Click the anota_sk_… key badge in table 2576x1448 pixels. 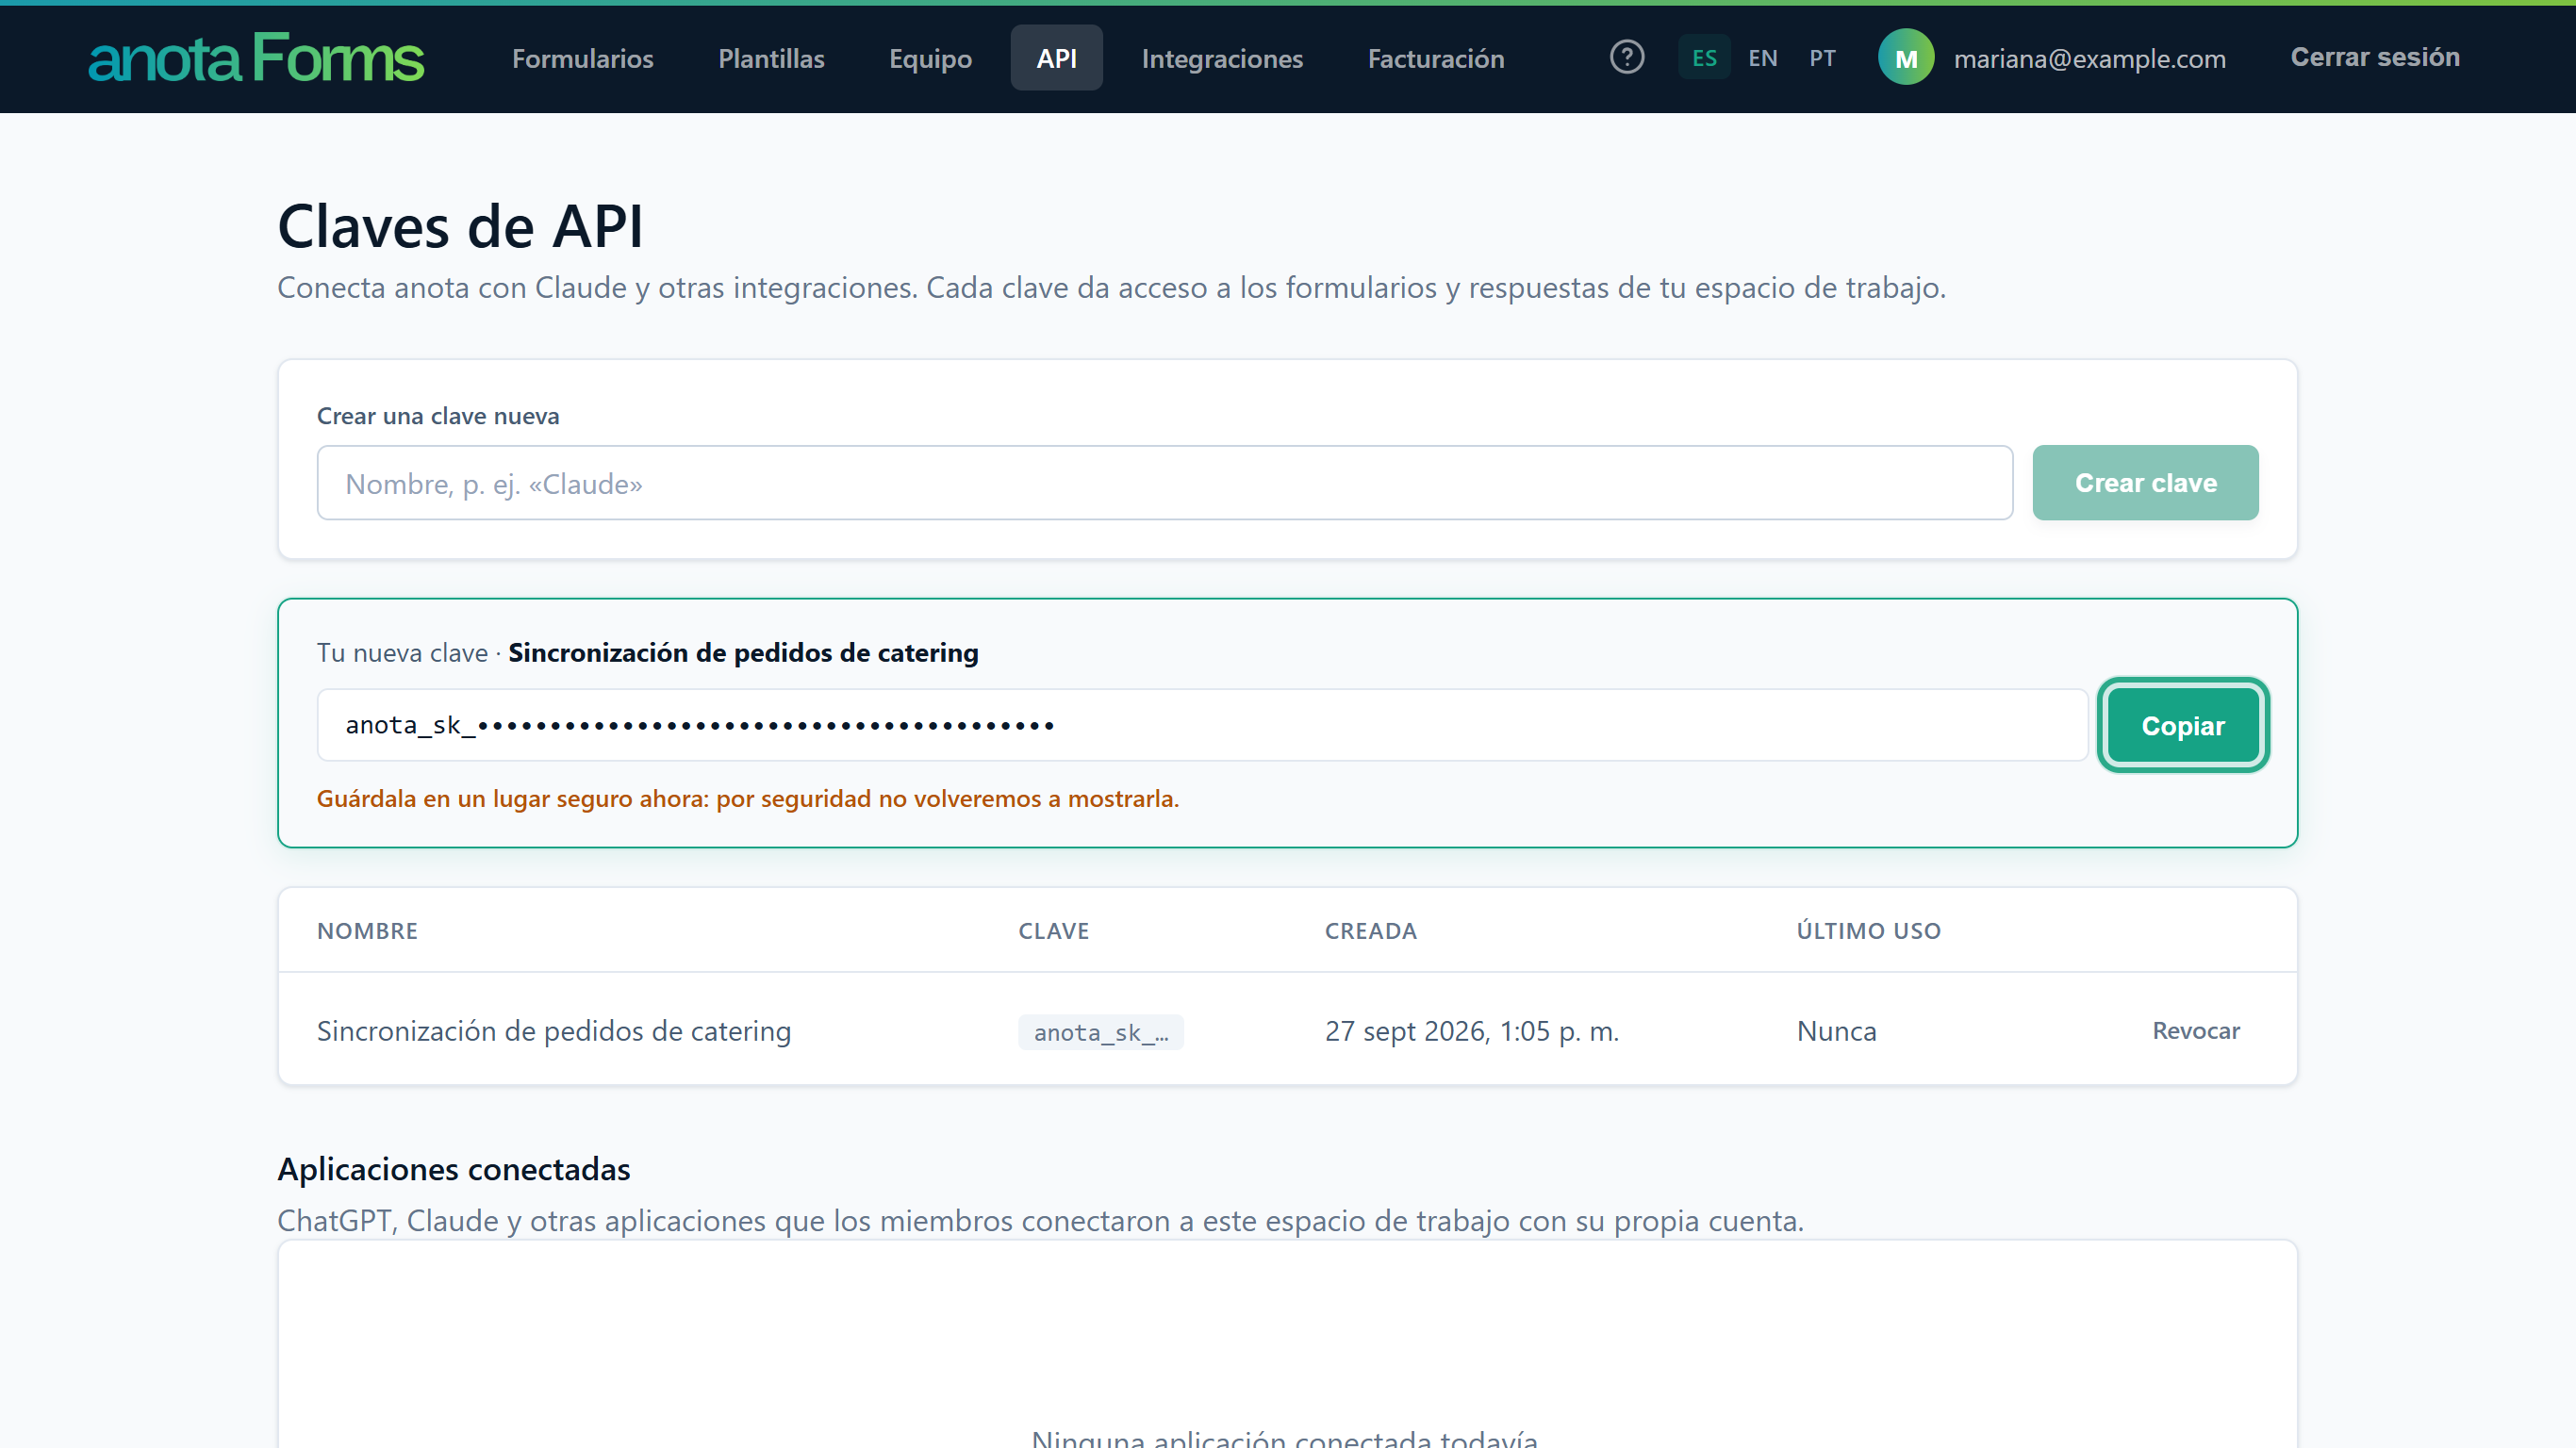(x=1101, y=1032)
